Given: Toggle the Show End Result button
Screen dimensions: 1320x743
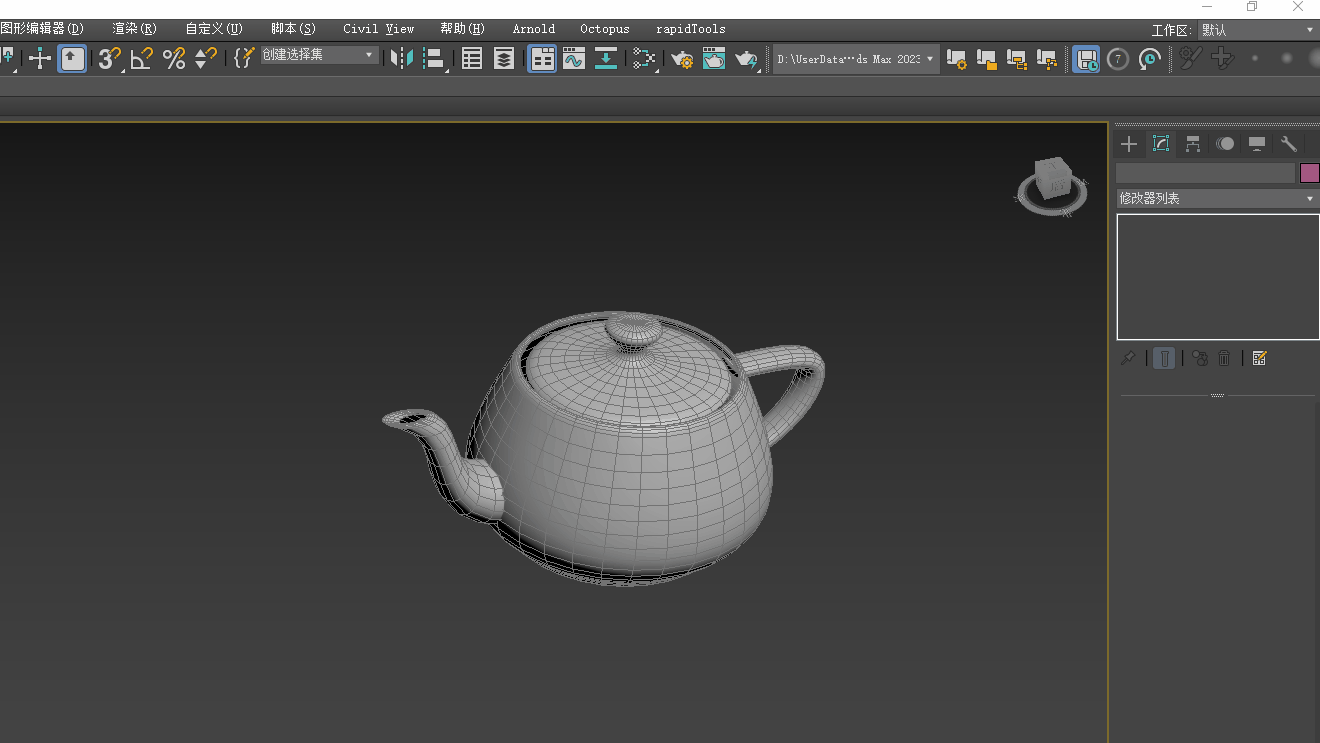Looking at the screenshot, I should tap(1164, 358).
